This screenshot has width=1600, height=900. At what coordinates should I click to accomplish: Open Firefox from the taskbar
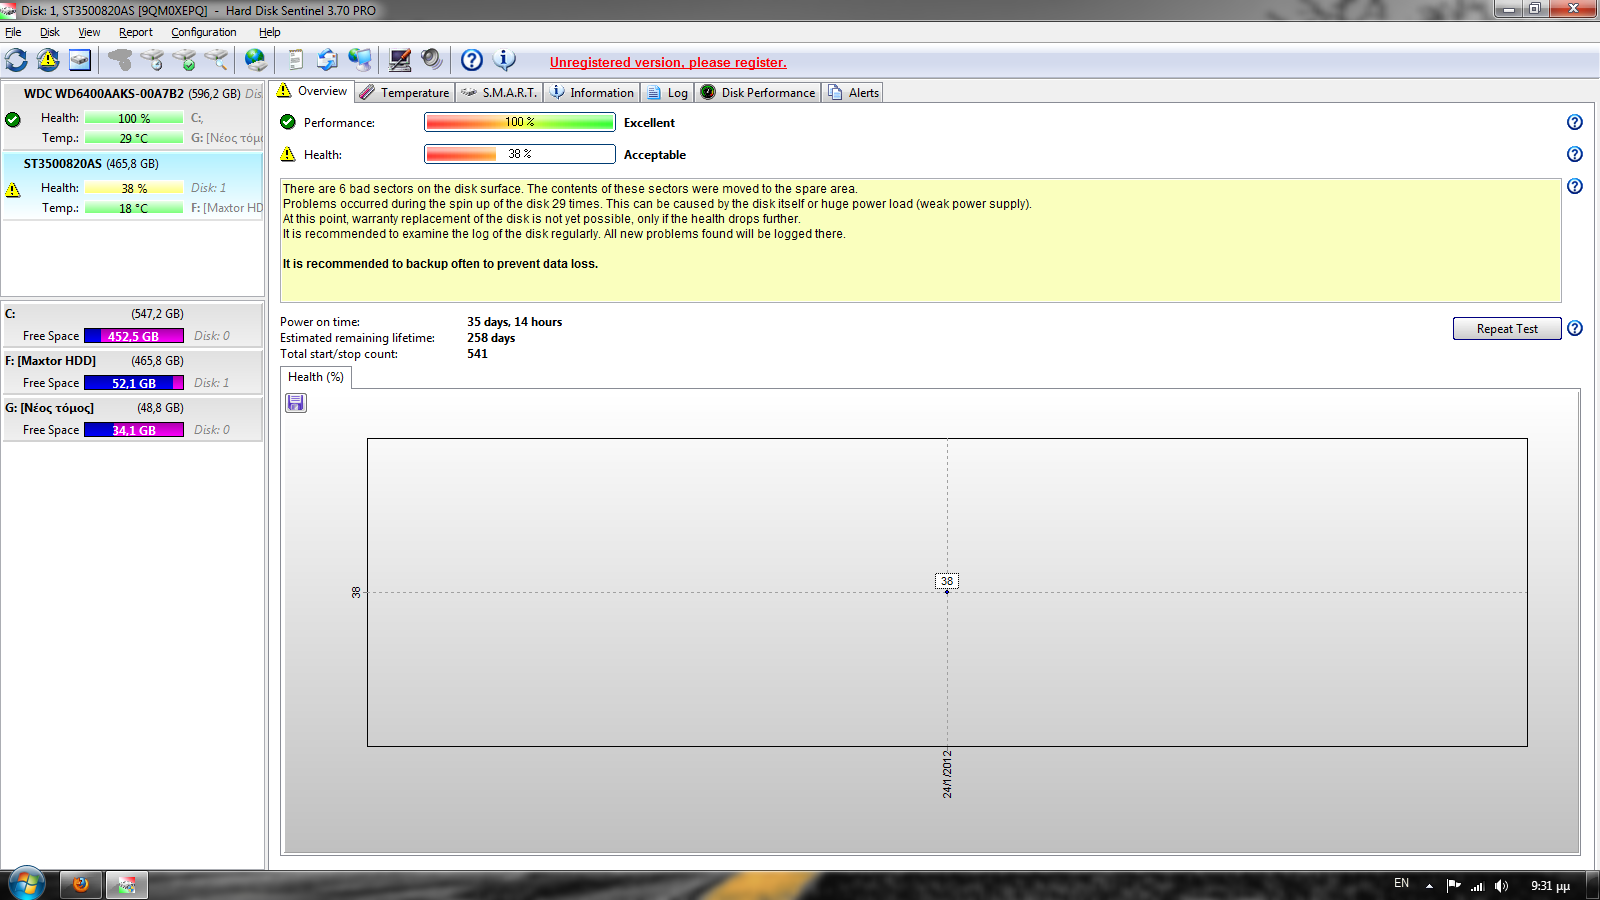pyautogui.click(x=80, y=885)
